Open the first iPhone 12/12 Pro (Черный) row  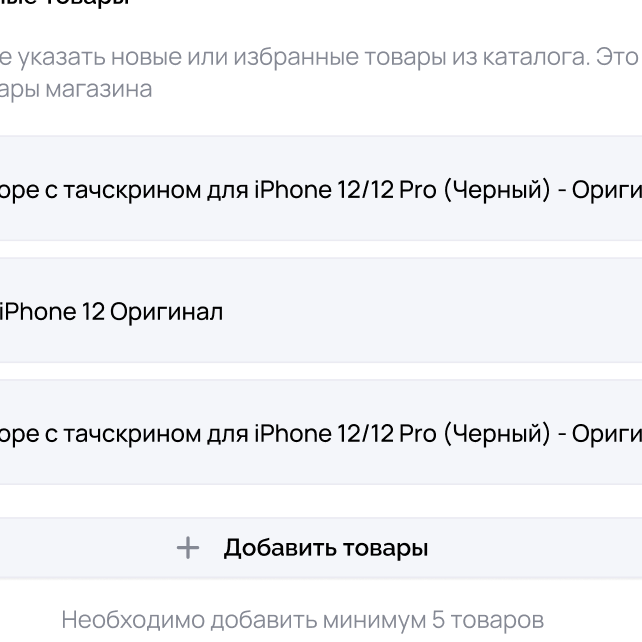pos(320,190)
